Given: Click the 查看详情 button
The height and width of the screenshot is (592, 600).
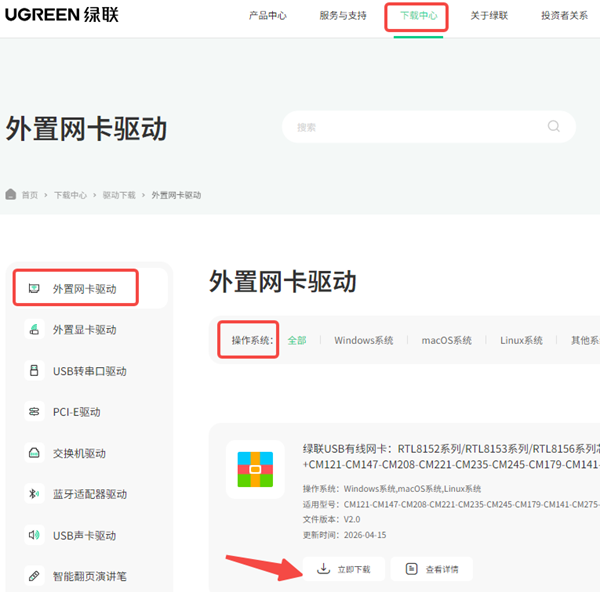Looking at the screenshot, I should (432, 569).
